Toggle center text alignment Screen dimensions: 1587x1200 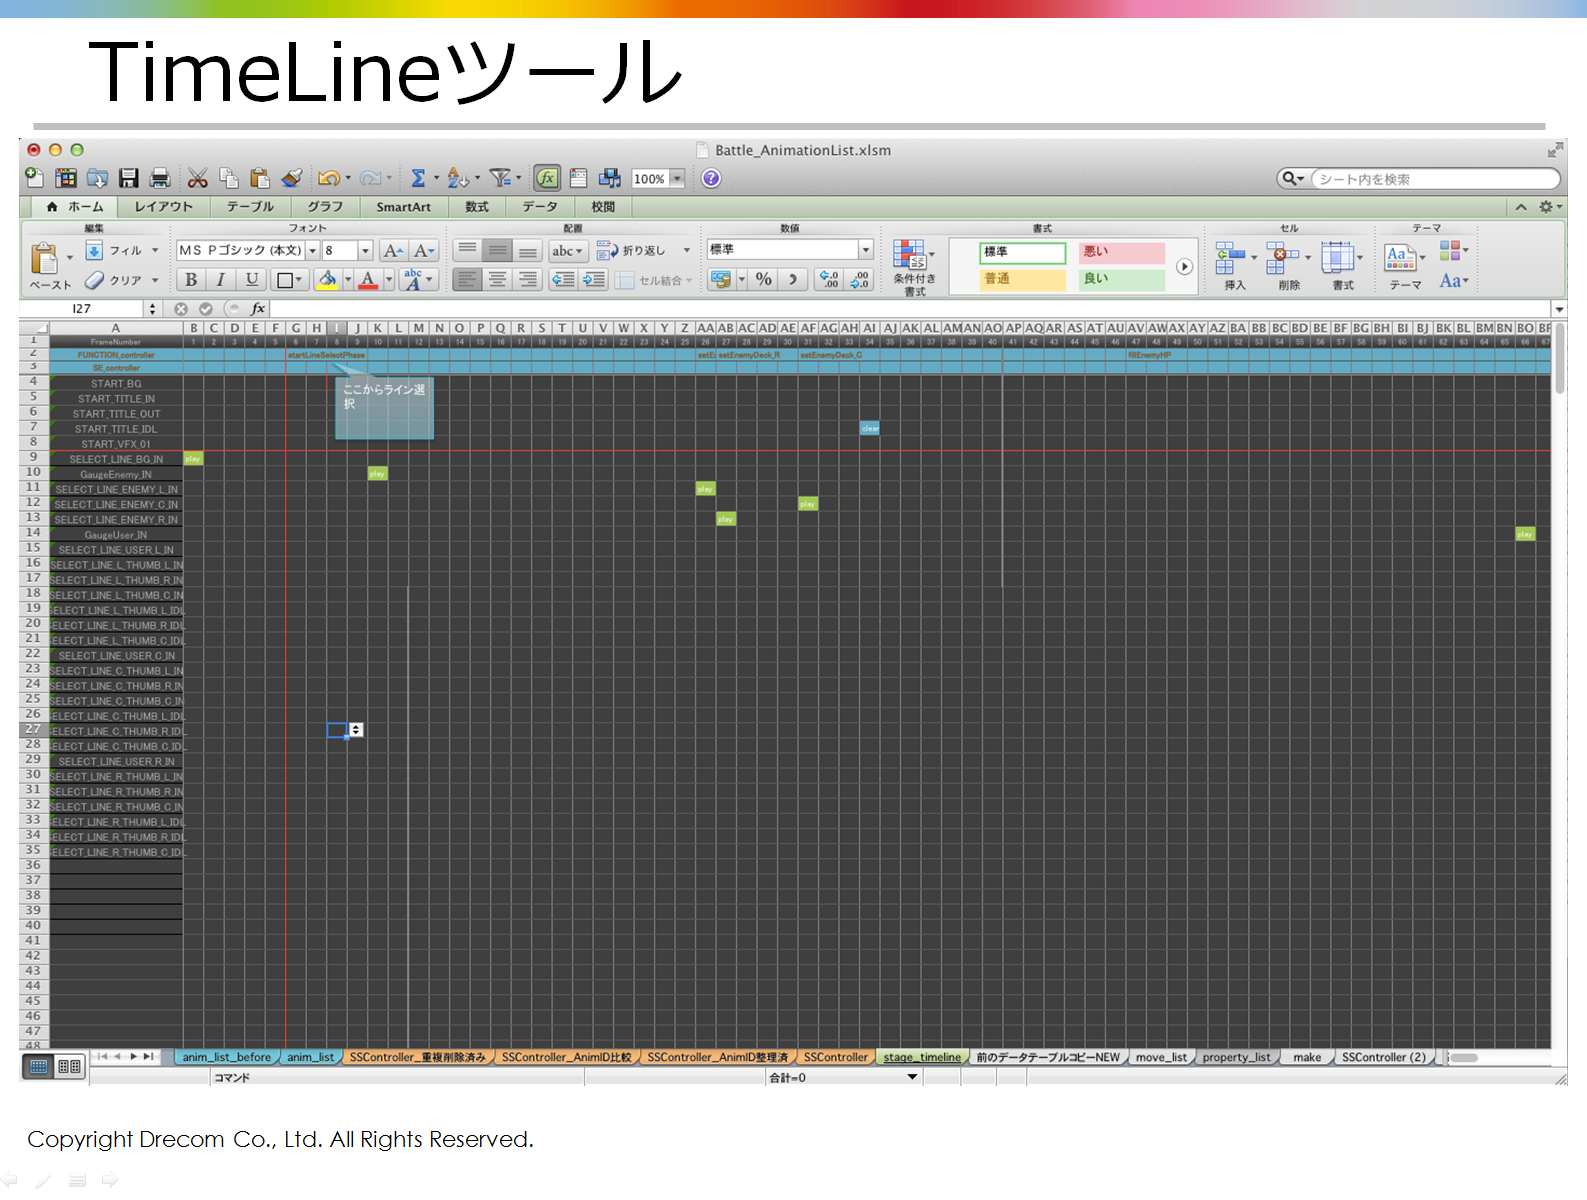coord(497,280)
